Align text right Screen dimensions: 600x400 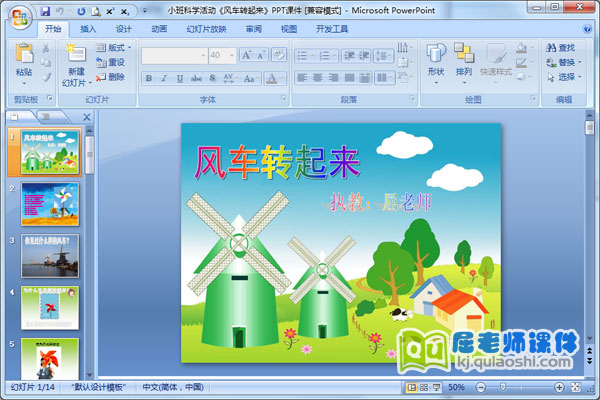(x=333, y=78)
